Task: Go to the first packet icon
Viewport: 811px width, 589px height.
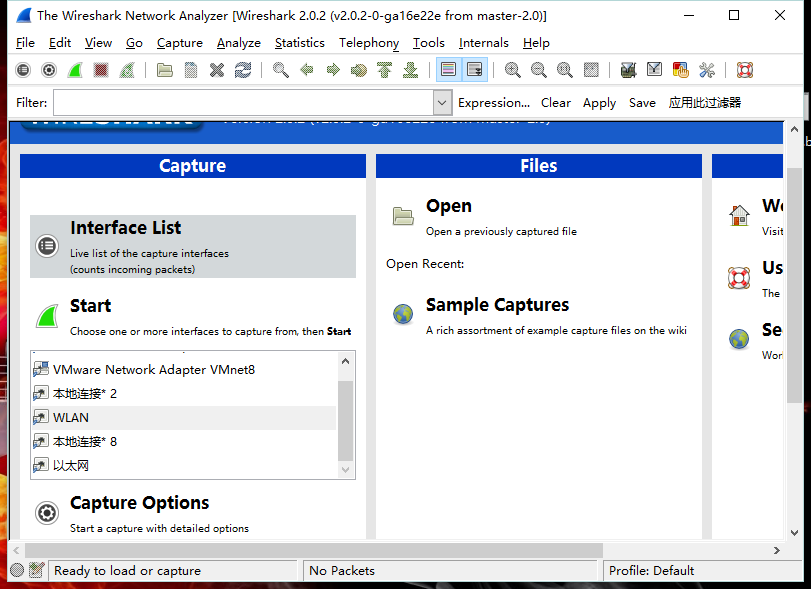Action: (384, 70)
